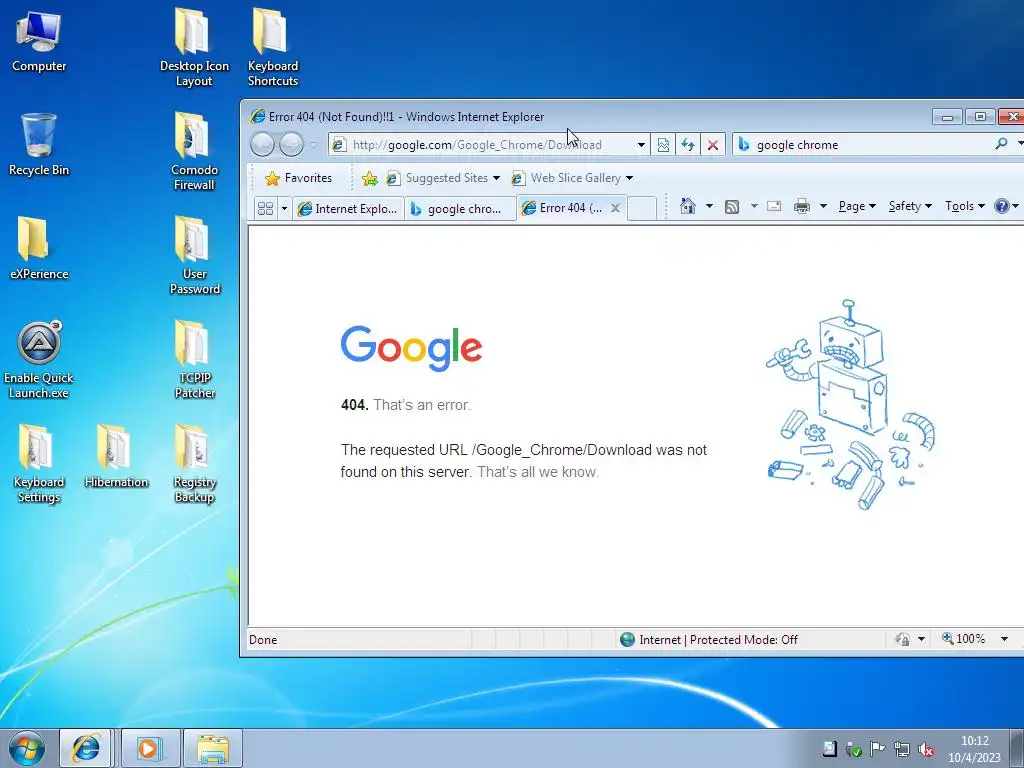Click the RSS Feeds icon
Screen dimensions: 1024x768
tap(732, 206)
